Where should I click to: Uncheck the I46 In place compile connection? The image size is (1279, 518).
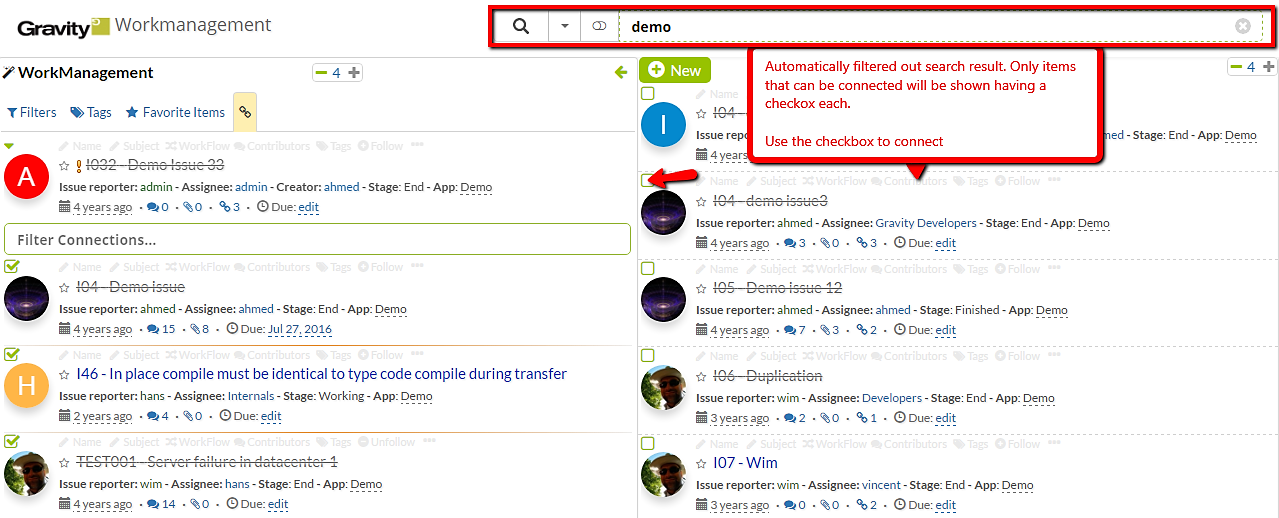[x=12, y=354]
